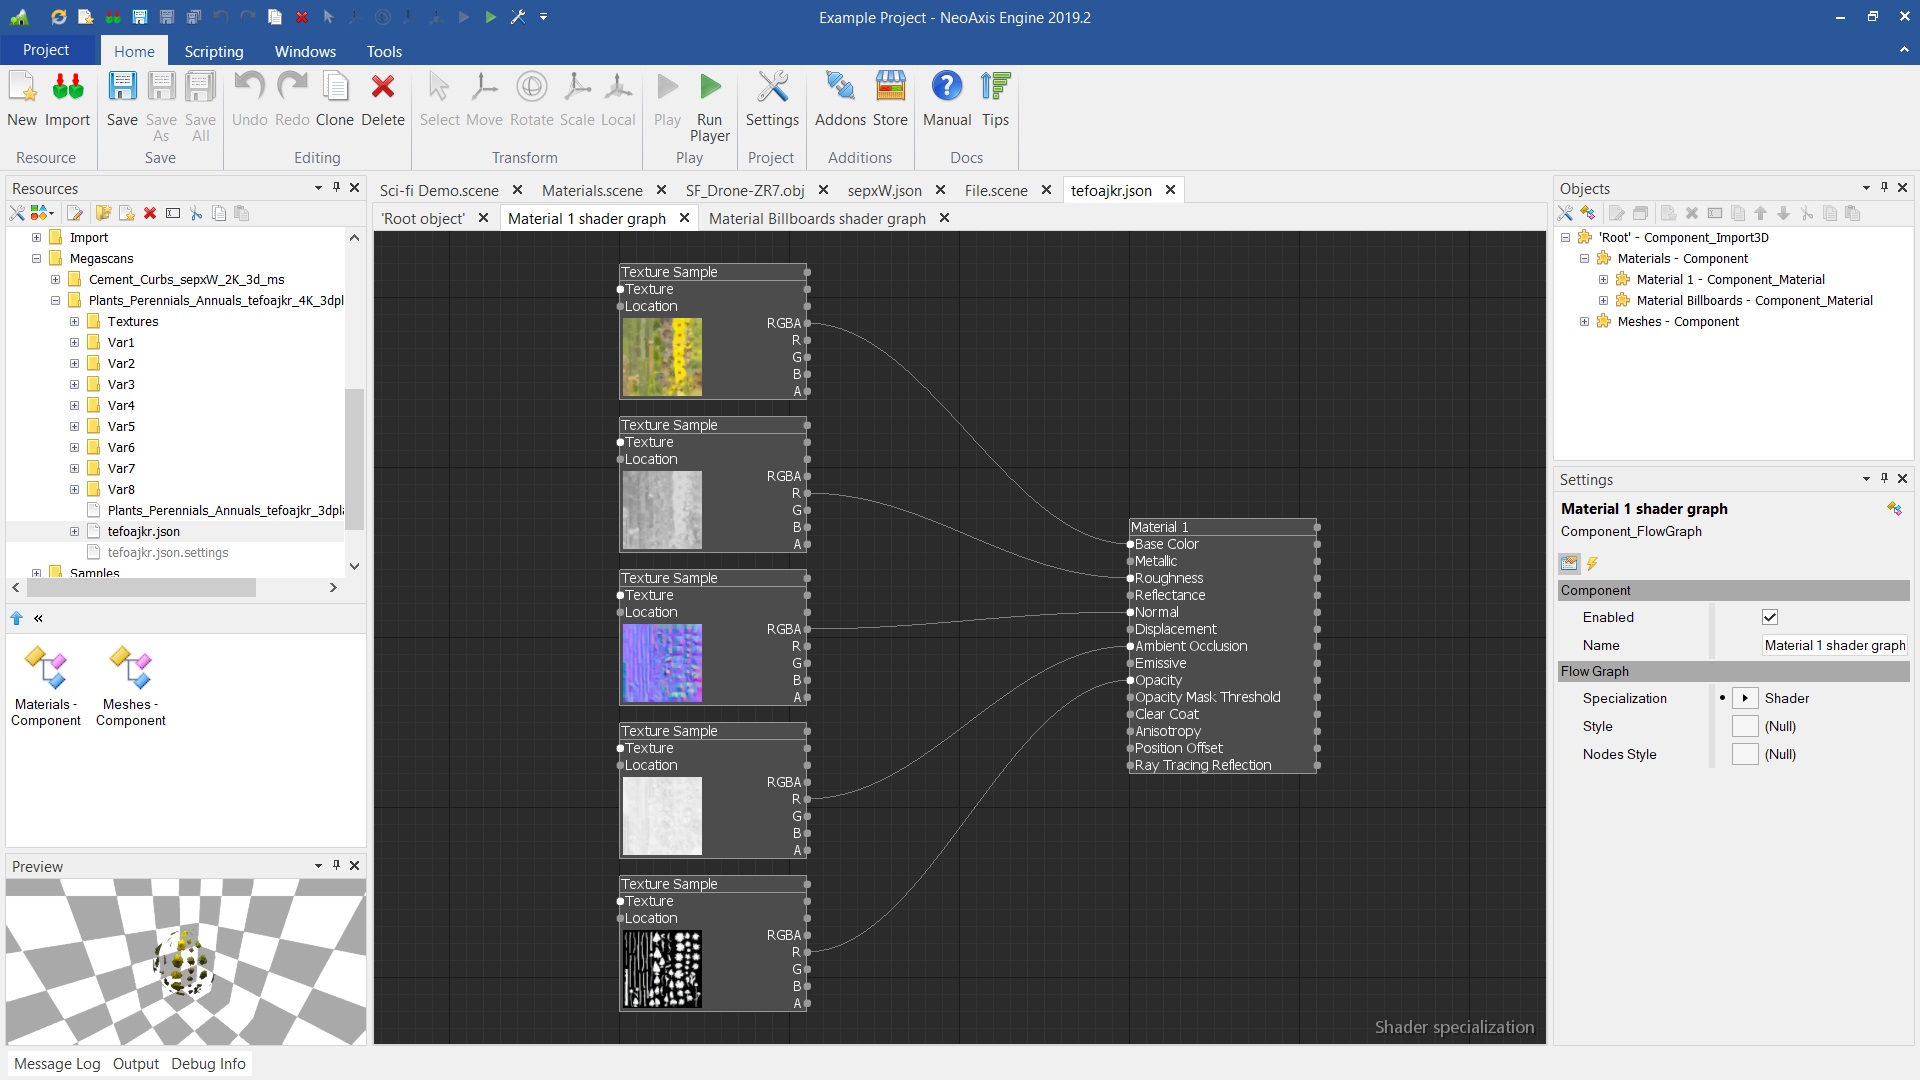This screenshot has width=1920, height=1080.
Task: Open the Message Log panel
Action: coord(57,1063)
